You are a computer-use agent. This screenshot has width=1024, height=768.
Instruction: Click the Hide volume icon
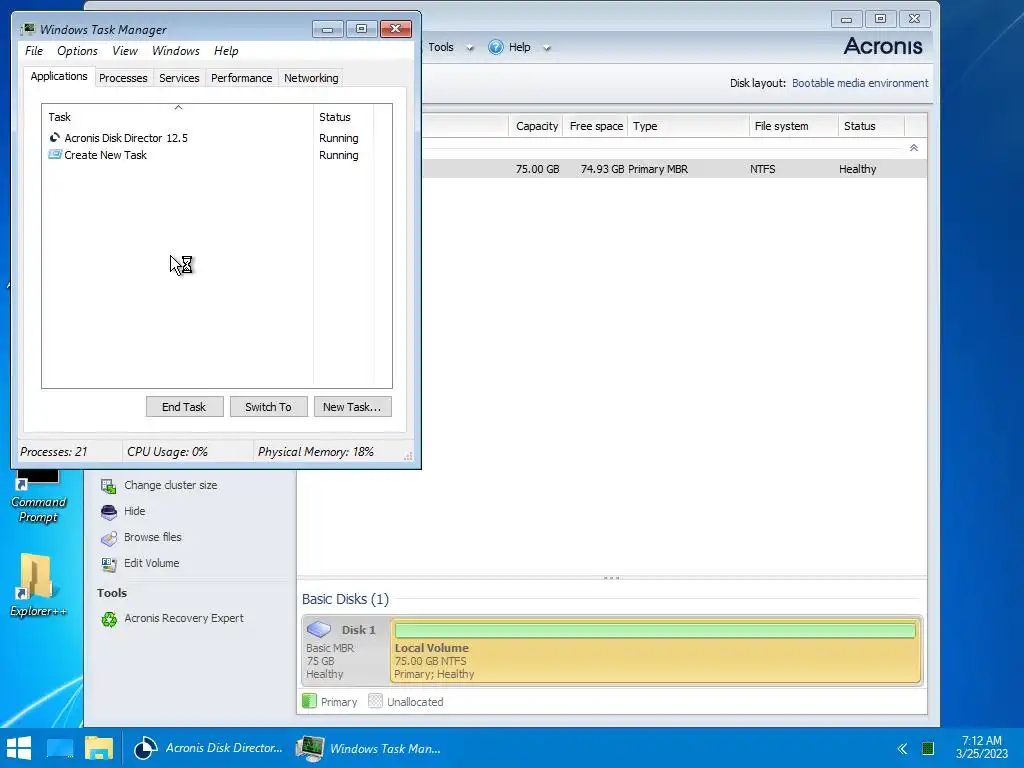(108, 512)
